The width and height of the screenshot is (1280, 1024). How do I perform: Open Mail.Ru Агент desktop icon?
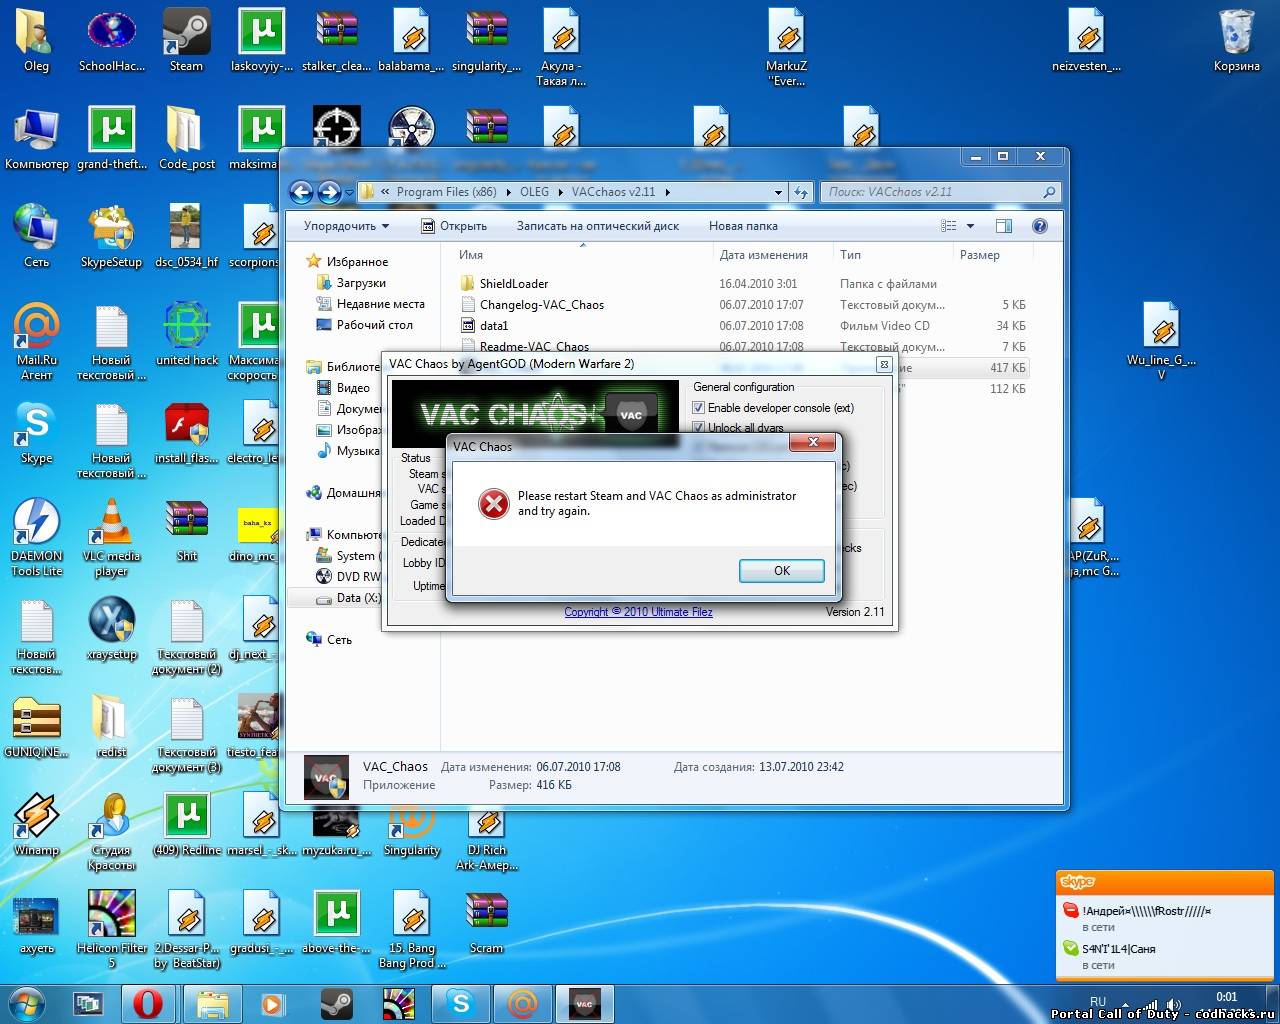(37, 342)
